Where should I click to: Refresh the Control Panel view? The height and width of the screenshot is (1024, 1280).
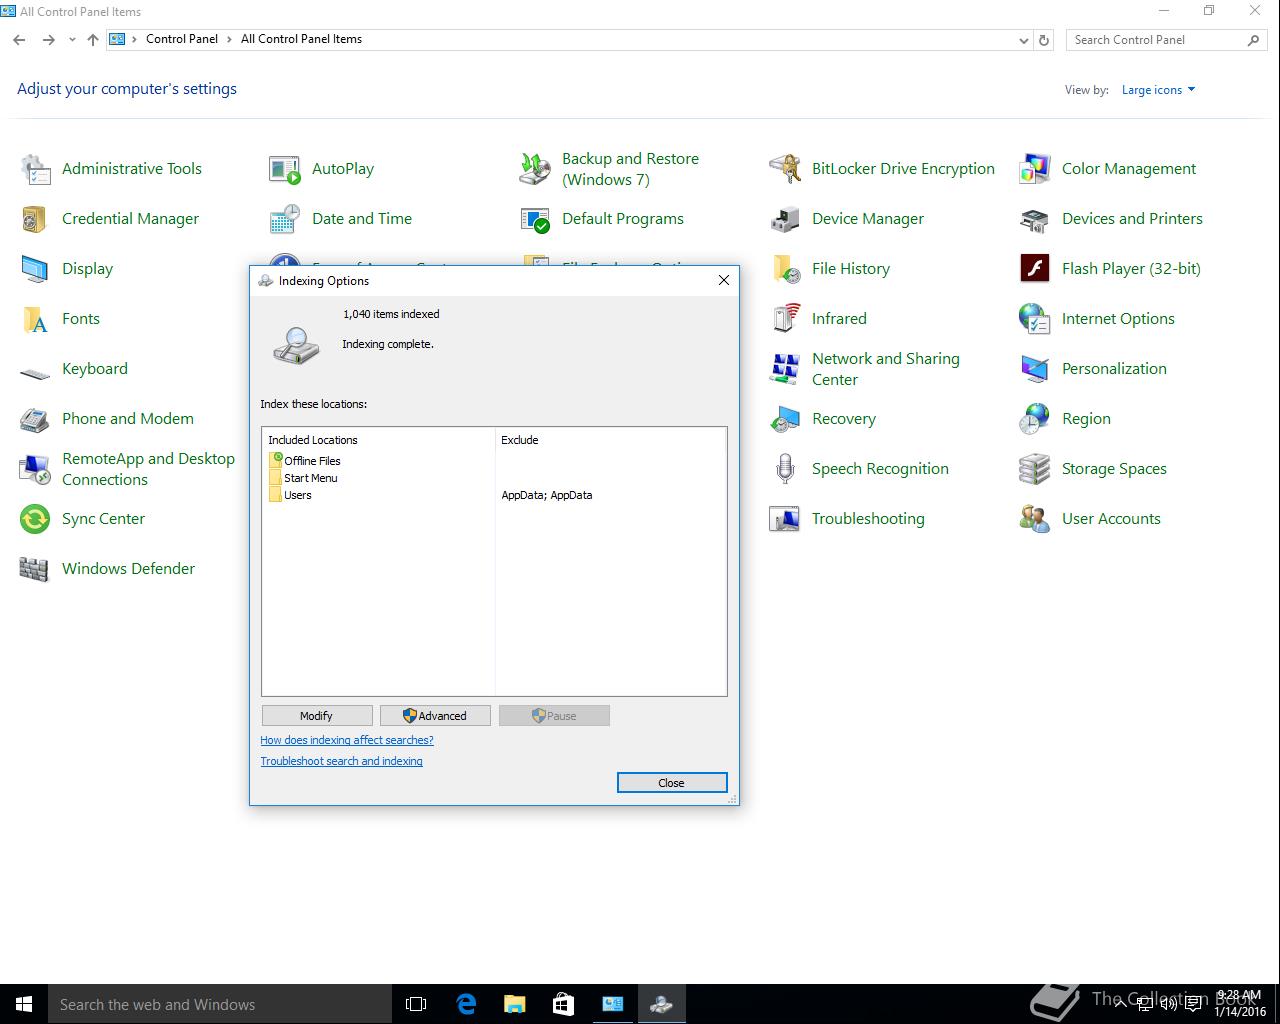tap(1044, 40)
